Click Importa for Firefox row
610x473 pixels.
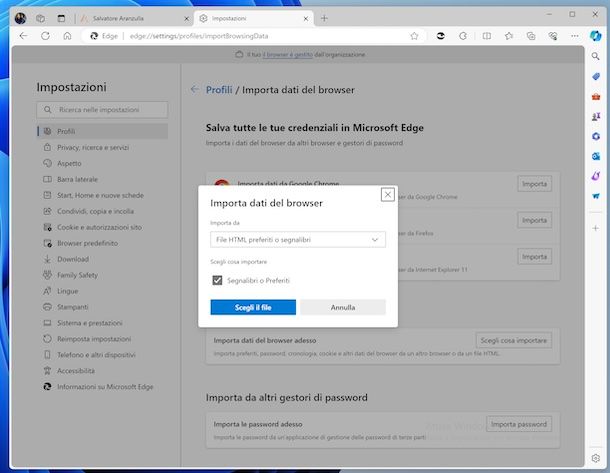coord(535,220)
